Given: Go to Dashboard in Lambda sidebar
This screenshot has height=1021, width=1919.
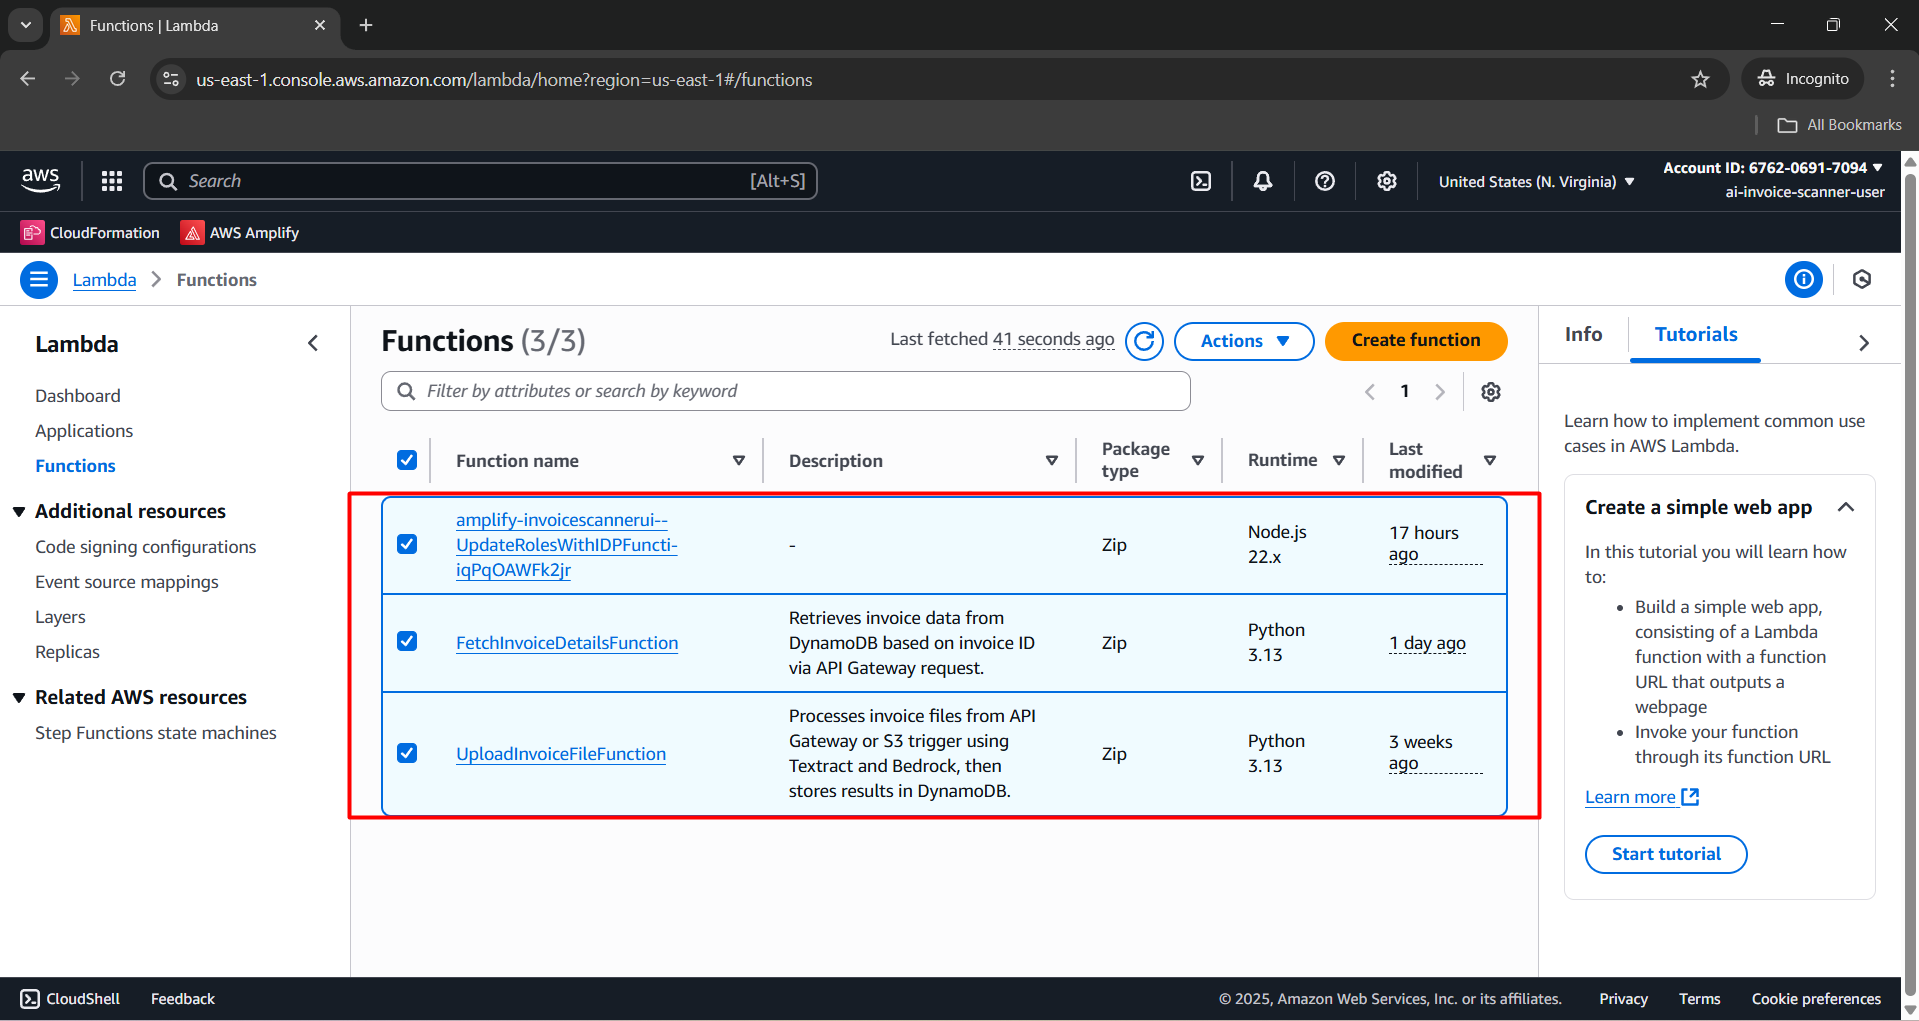Looking at the screenshot, I should click(x=78, y=396).
